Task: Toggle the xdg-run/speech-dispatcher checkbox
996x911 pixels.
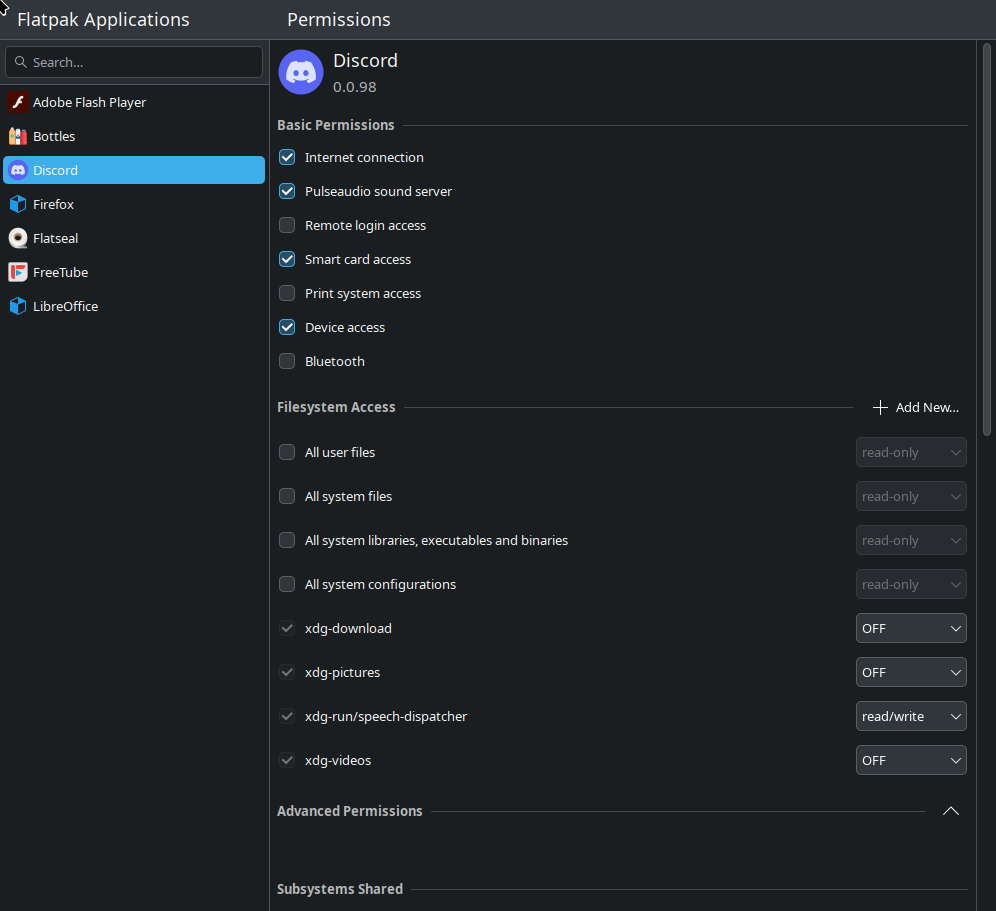Action: (x=287, y=716)
